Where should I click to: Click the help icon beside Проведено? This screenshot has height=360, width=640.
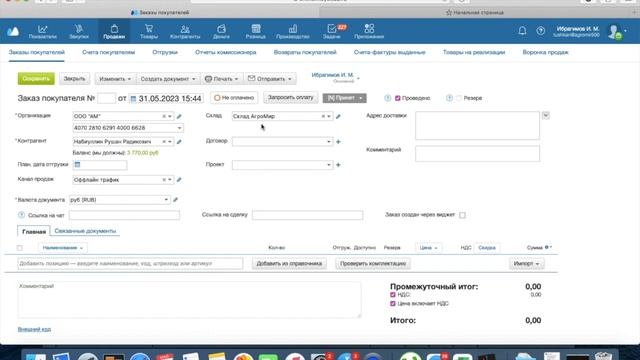pos(387,98)
